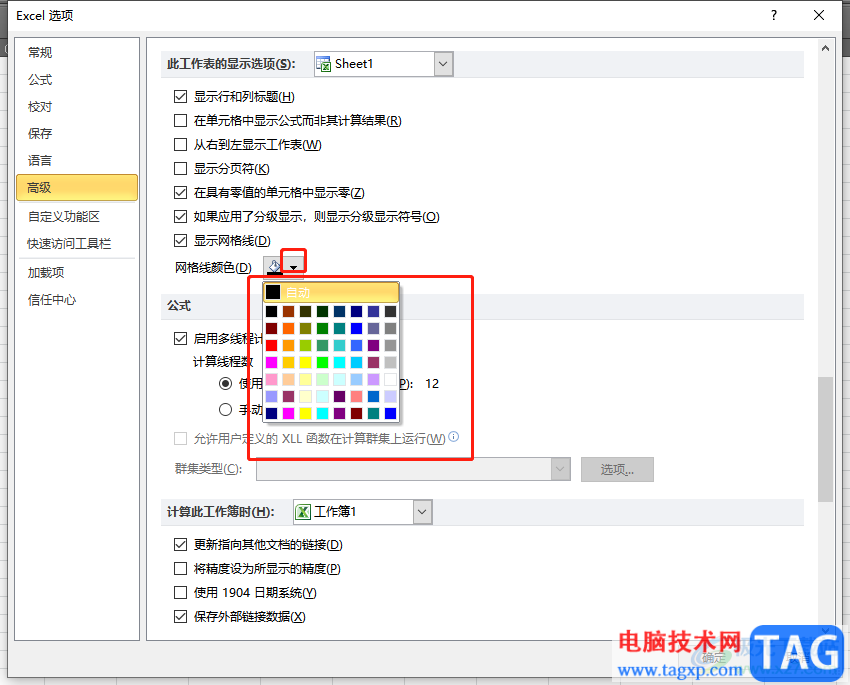Click the scroll up arrow
This screenshot has width=850, height=685.
[x=826, y=48]
